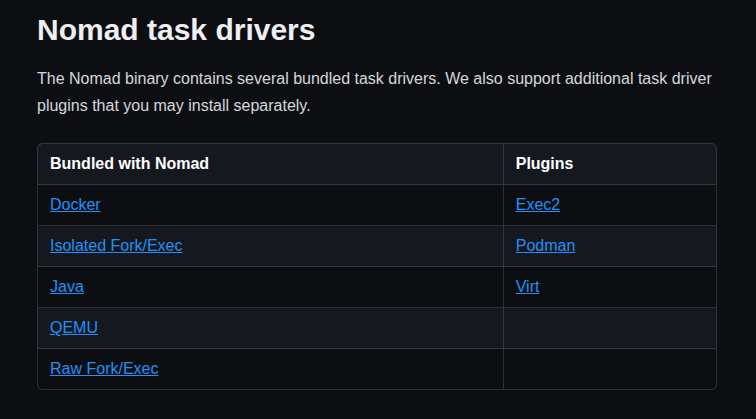Click the "Nomad task drivers" heading
Screen dimensions: 756x419
(176, 30)
